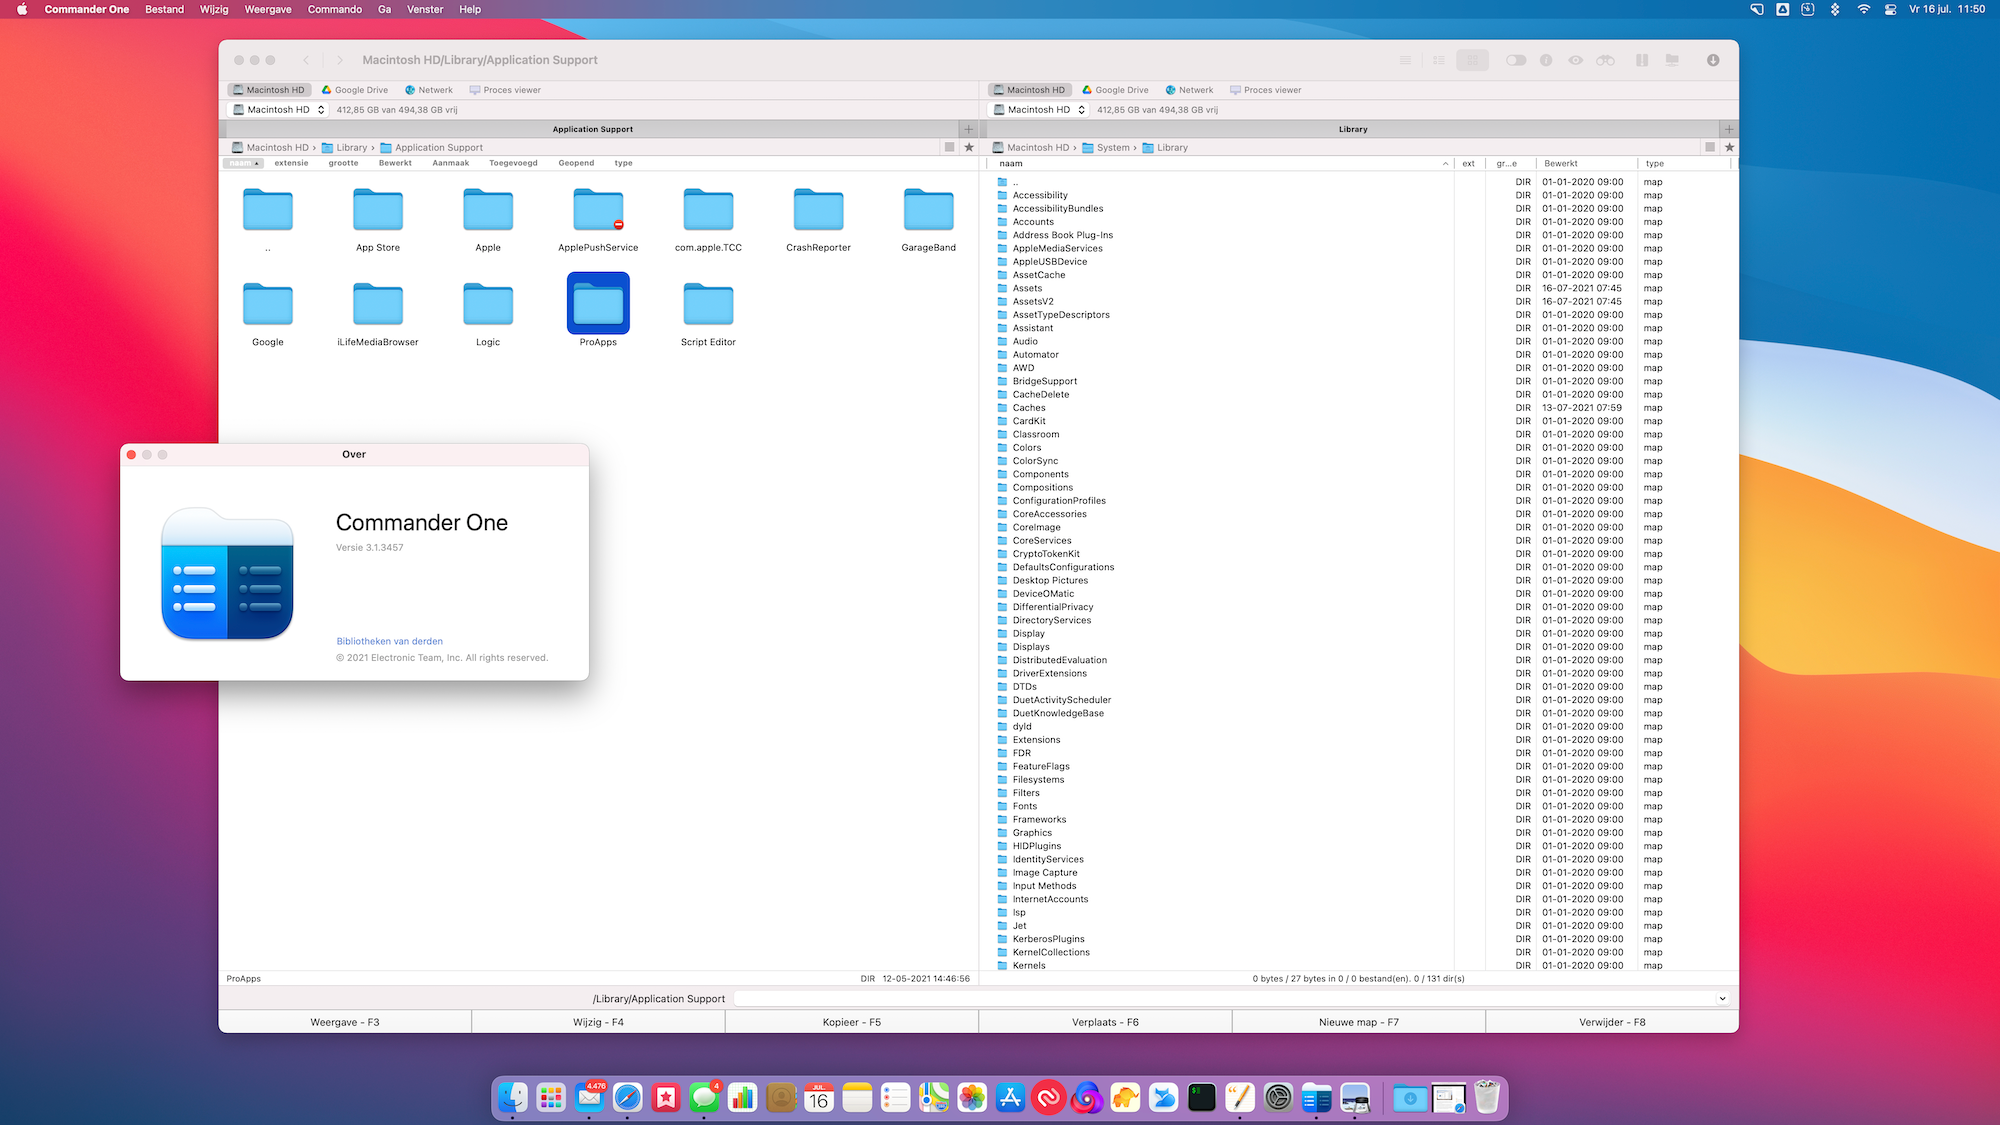Image resolution: width=2000 pixels, height=1125 pixels.
Task: Sort left panel by naam column
Action: tap(243, 163)
